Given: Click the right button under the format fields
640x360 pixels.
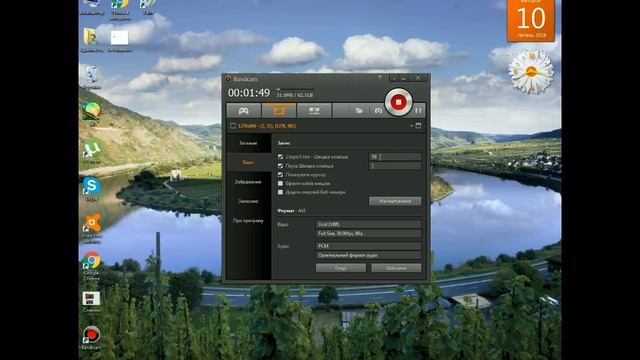Looking at the screenshot, I should coord(396,268).
